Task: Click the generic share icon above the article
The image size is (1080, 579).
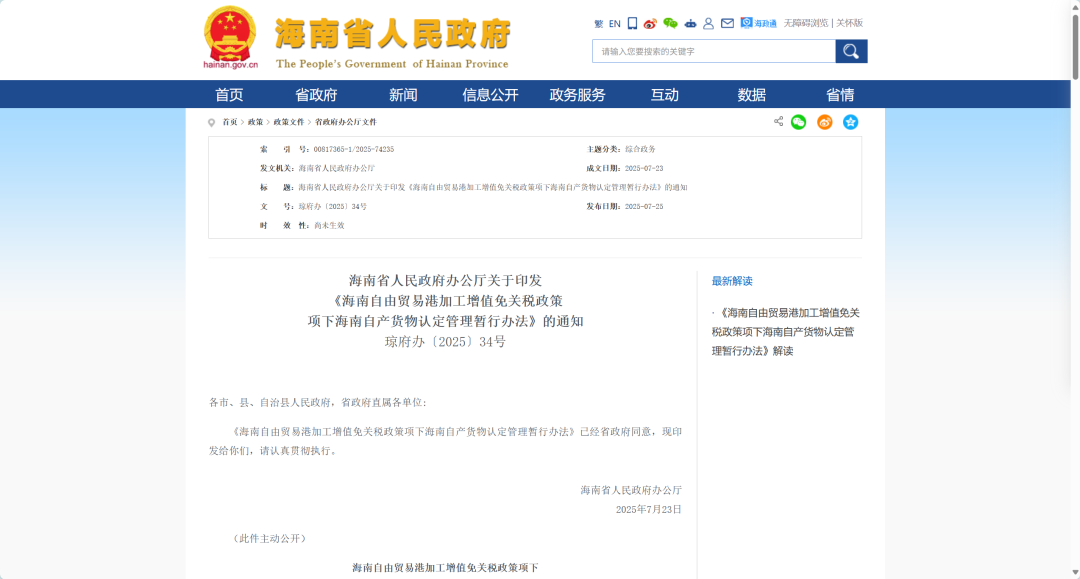Action: tap(777, 122)
